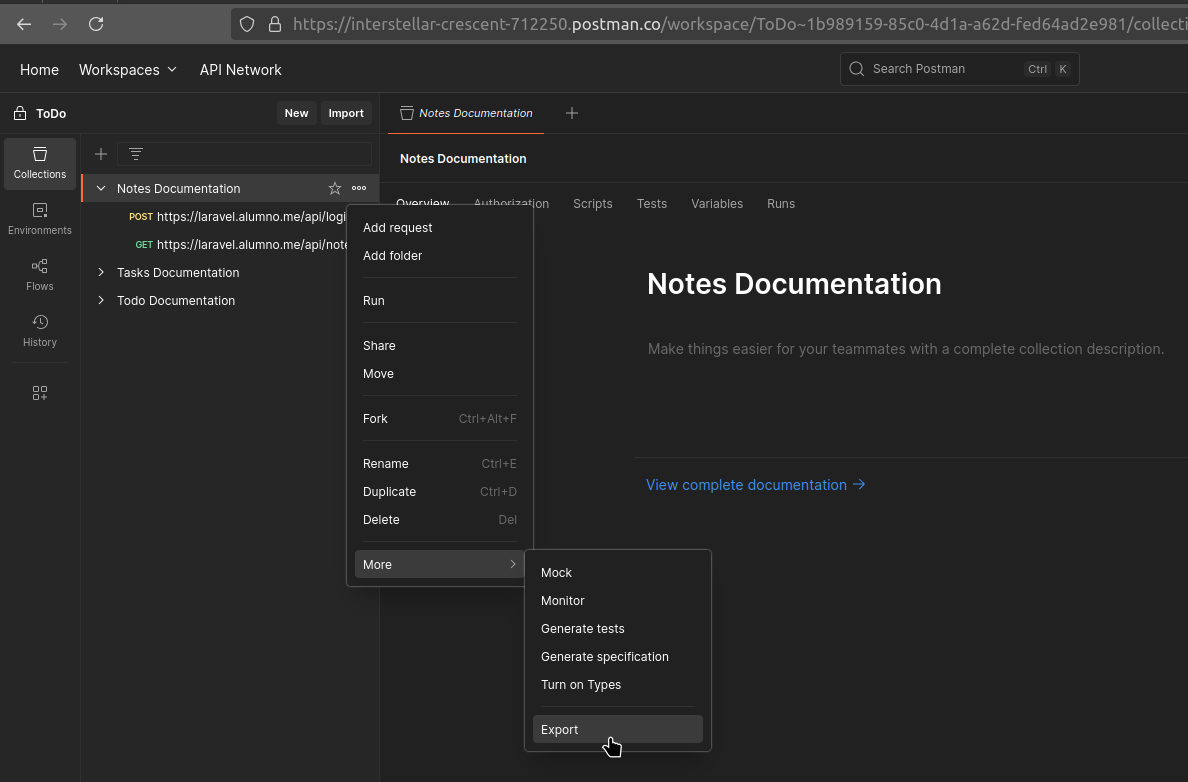Star the Notes Documentation collection
The image size is (1188, 782).
pyautogui.click(x=335, y=188)
